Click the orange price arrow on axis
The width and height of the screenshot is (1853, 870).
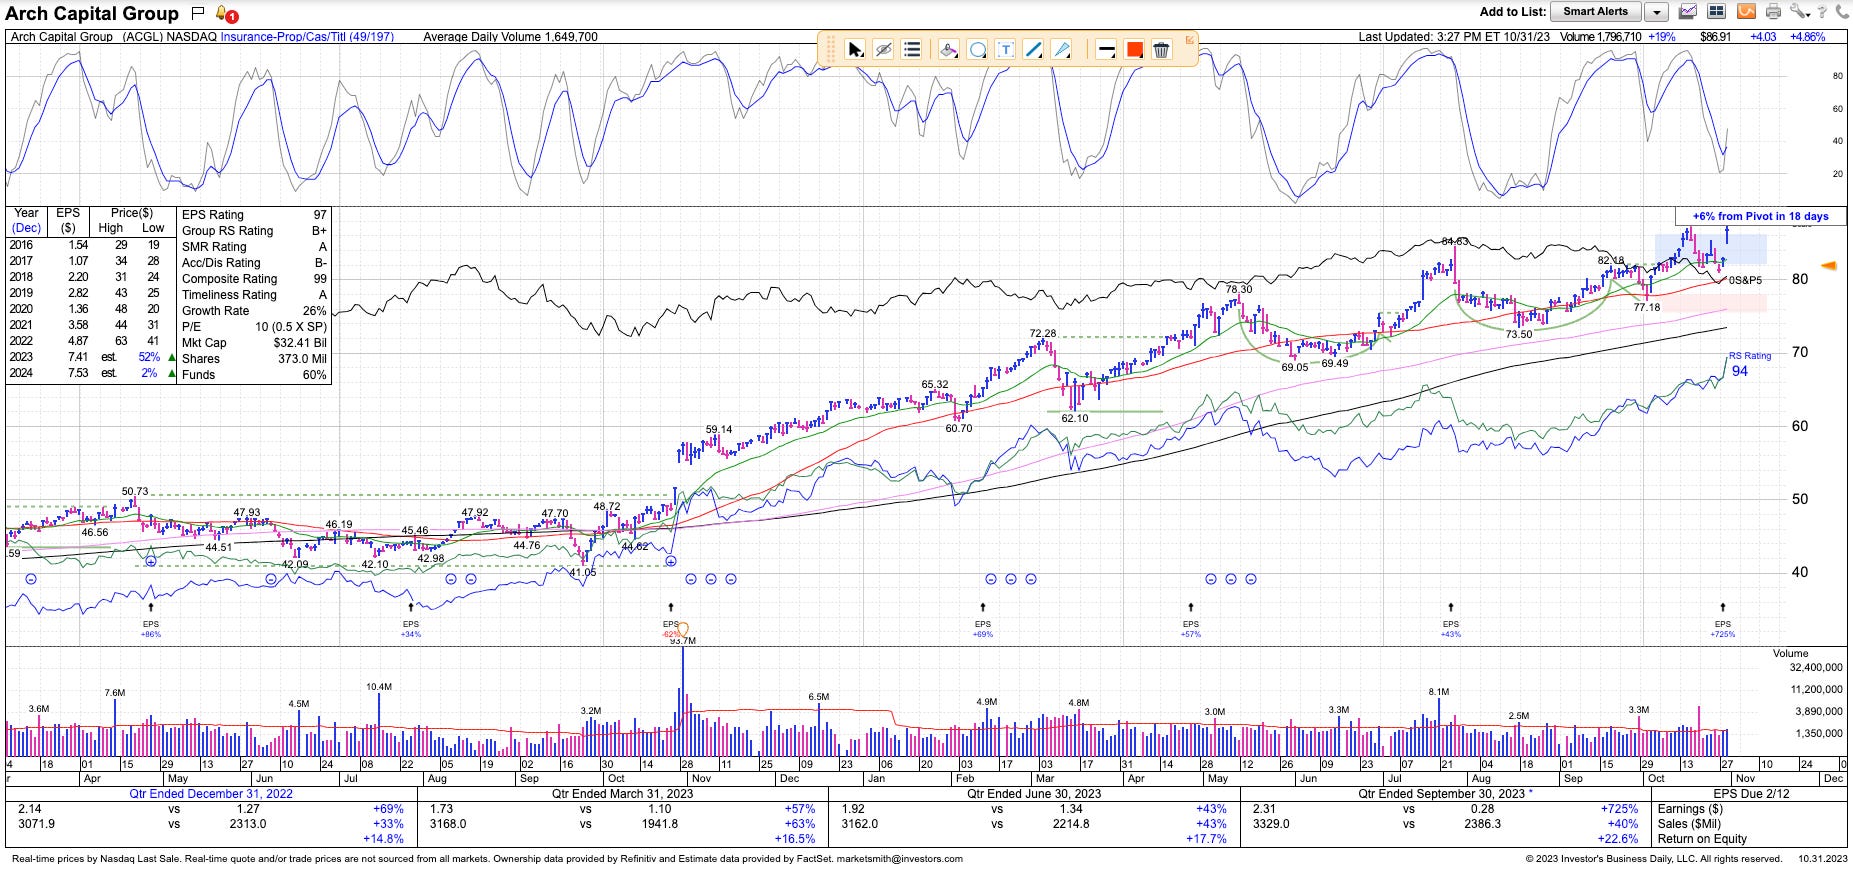pyautogui.click(x=1829, y=266)
